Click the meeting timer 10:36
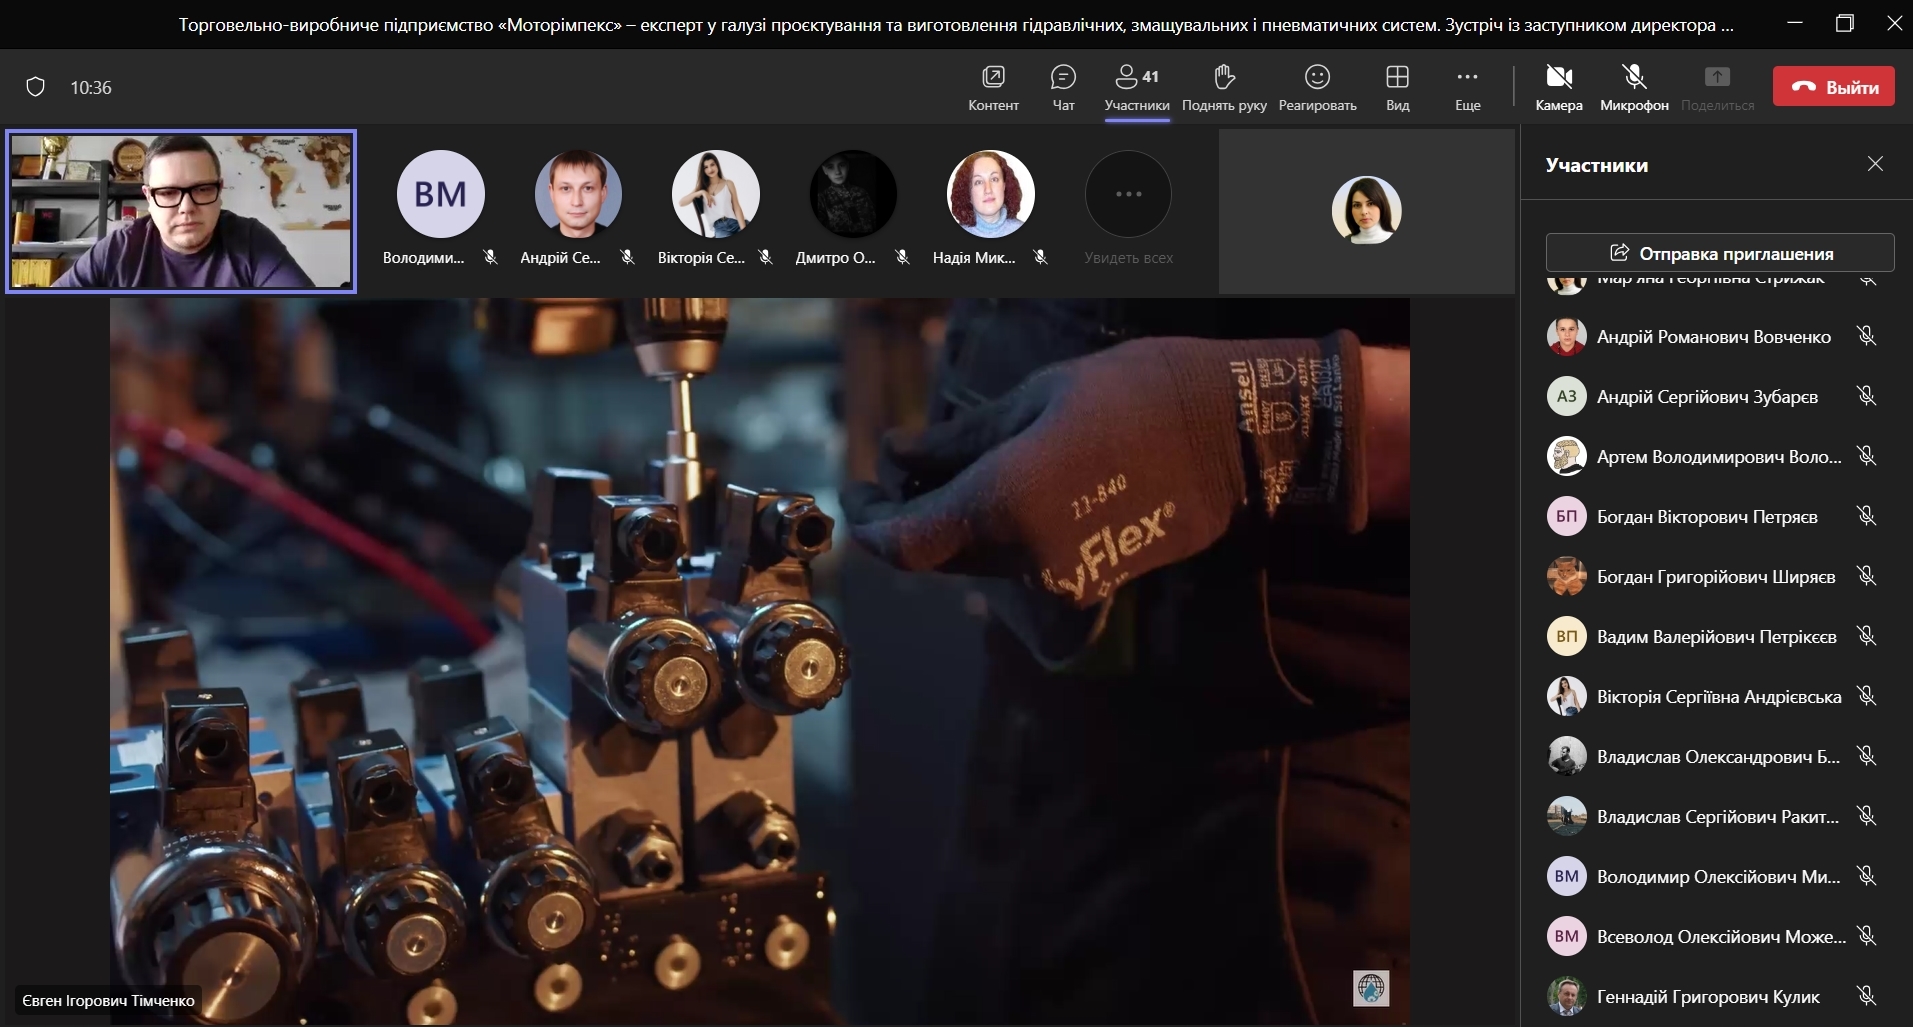Viewport: 1913px width, 1027px height. pyautogui.click(x=91, y=88)
